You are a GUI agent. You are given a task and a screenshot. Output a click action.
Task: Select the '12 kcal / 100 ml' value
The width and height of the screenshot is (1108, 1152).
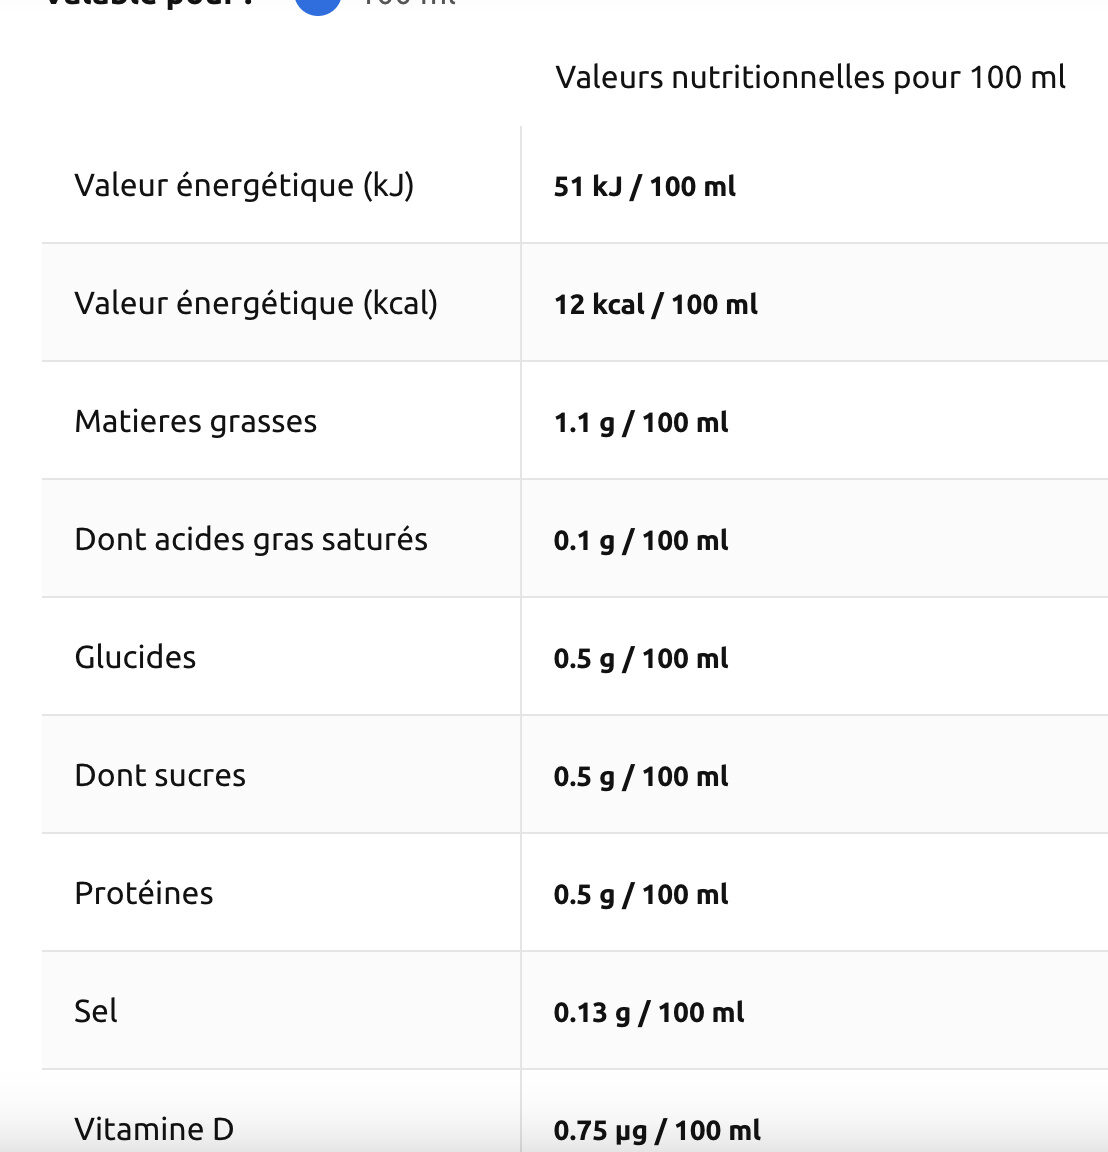656,305
